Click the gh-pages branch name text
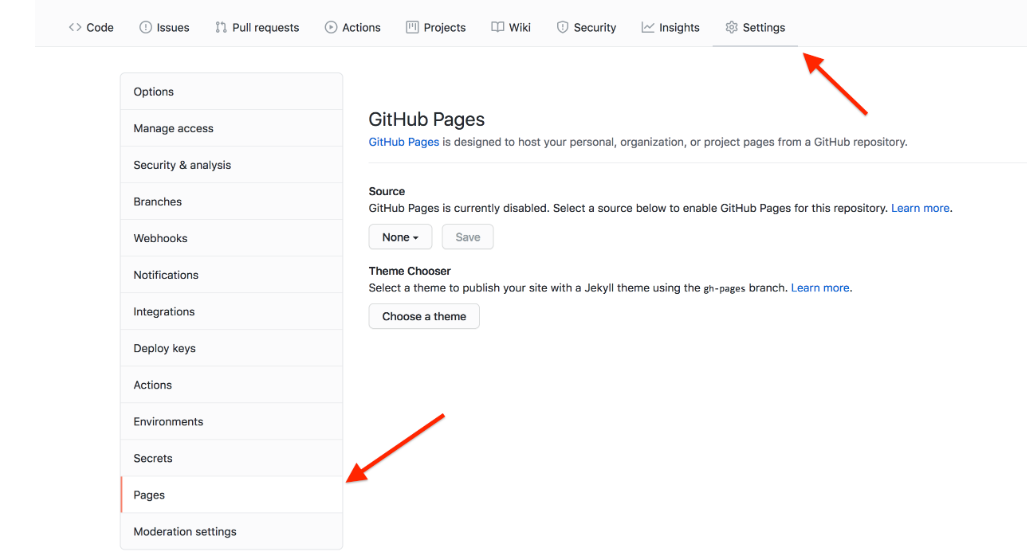1027x553 pixels. click(724, 288)
